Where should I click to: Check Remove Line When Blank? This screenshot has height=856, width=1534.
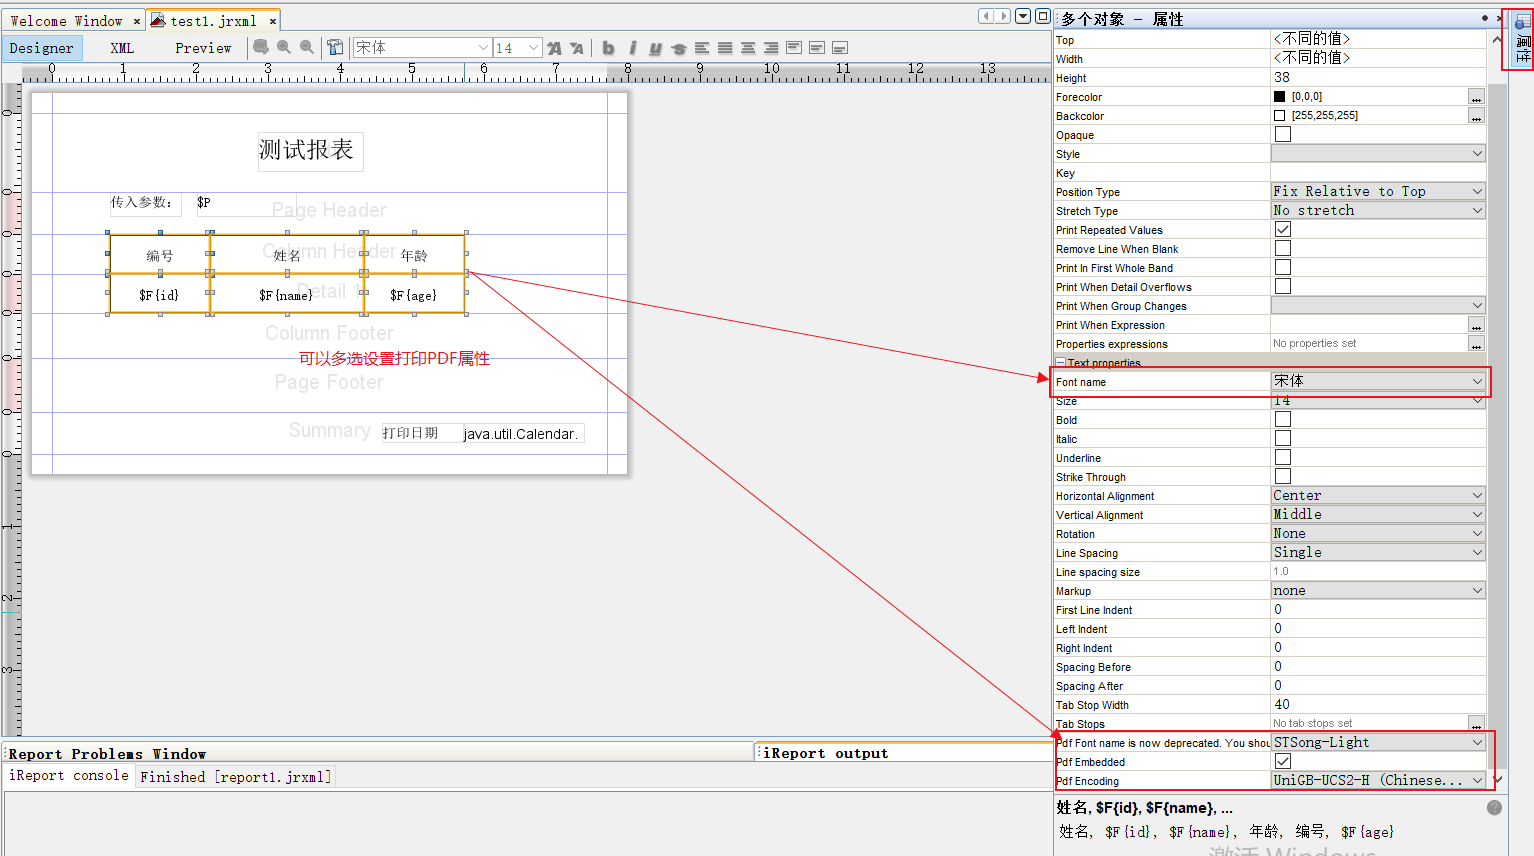1283,248
